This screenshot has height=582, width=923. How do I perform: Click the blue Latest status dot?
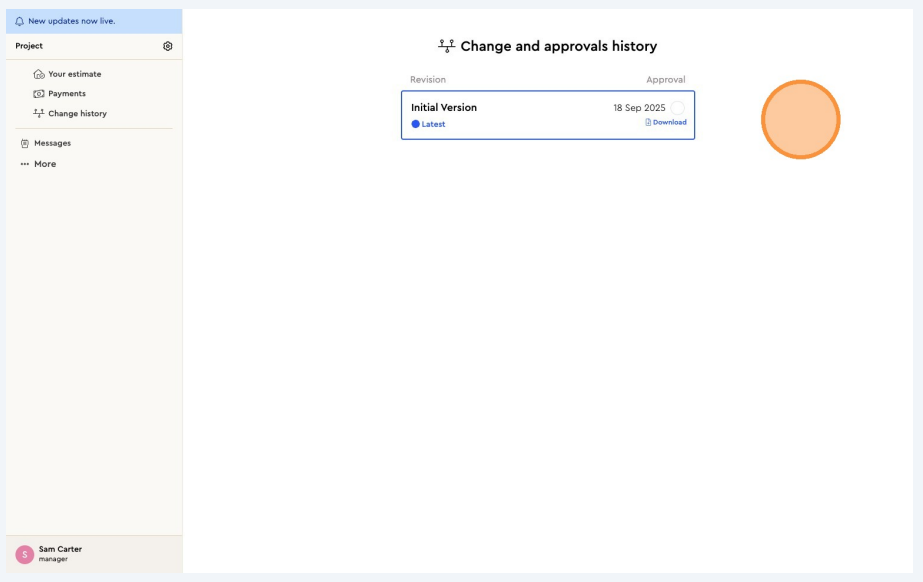[416, 124]
